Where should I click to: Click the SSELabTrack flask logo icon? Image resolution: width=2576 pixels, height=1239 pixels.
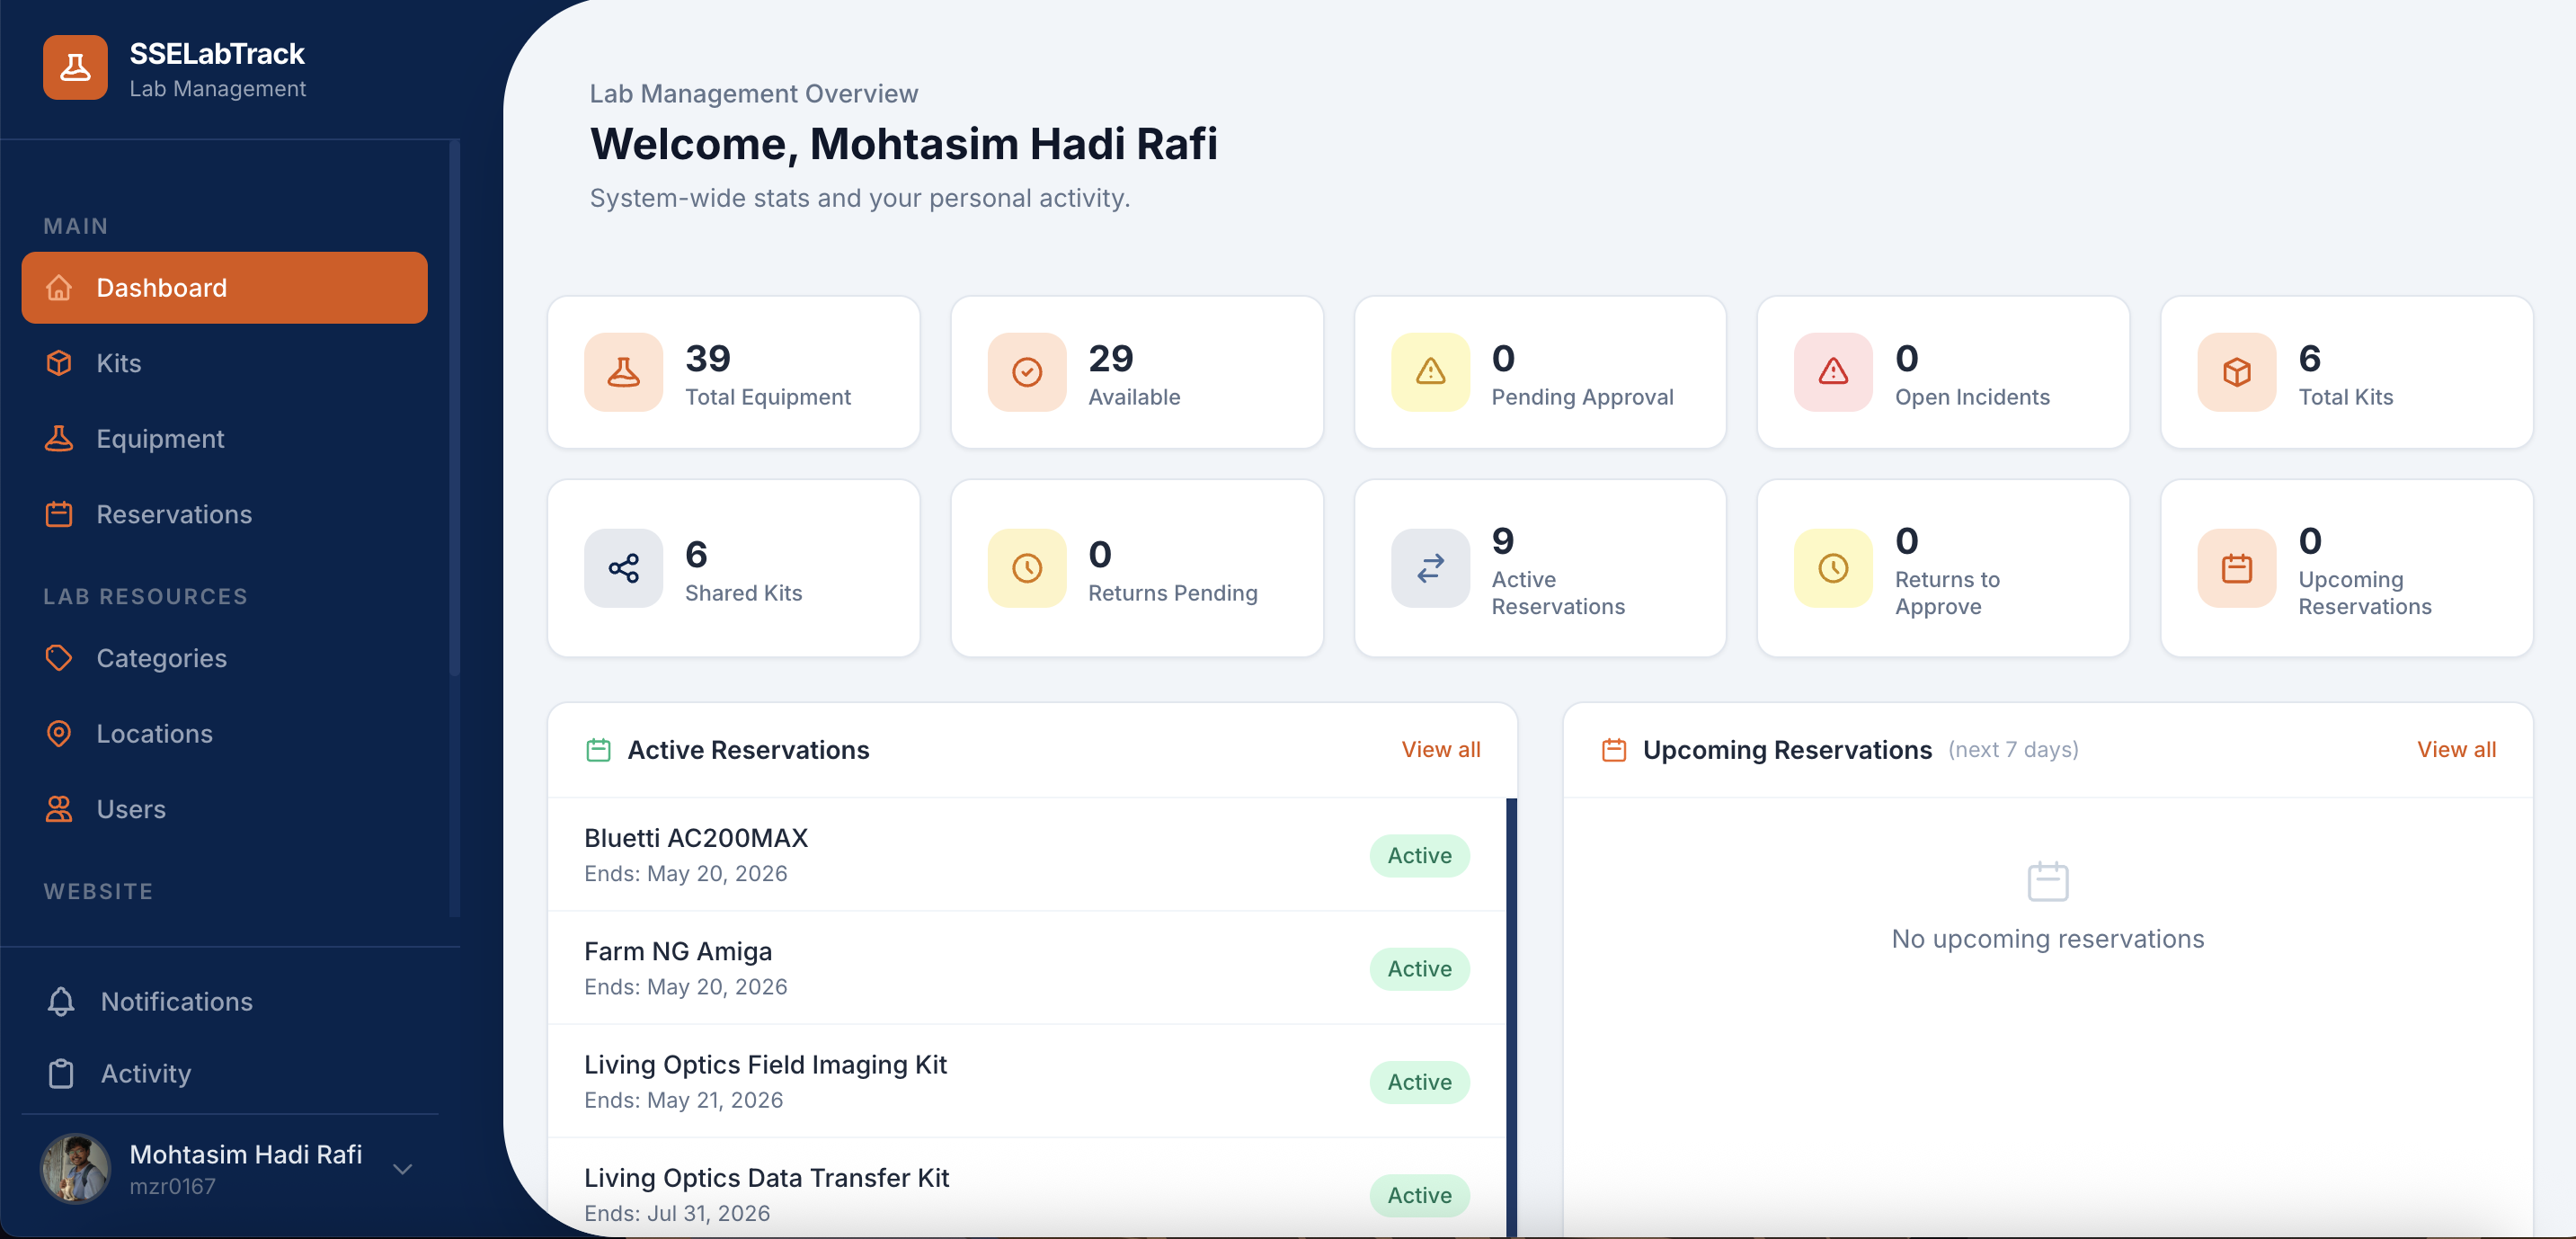(75, 68)
